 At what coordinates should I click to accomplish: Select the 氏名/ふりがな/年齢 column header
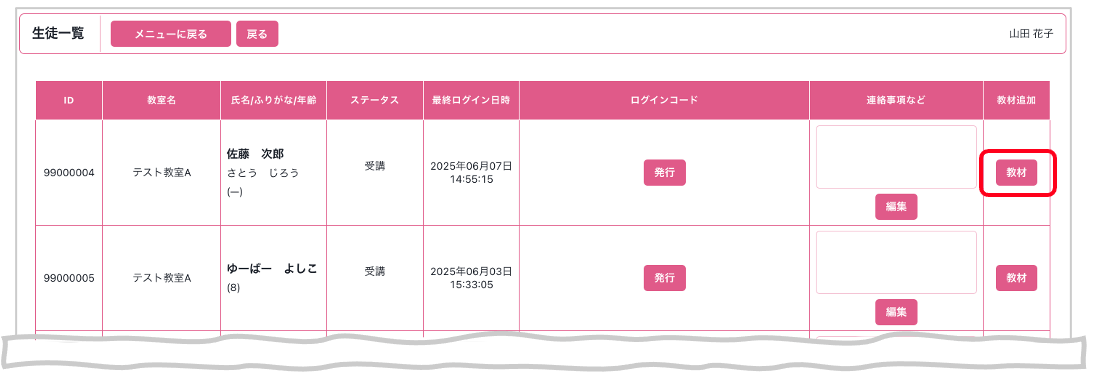[x=273, y=101]
